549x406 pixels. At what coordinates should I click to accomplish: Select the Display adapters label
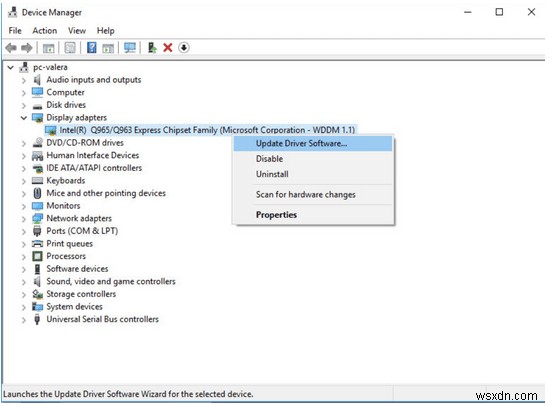click(x=77, y=118)
